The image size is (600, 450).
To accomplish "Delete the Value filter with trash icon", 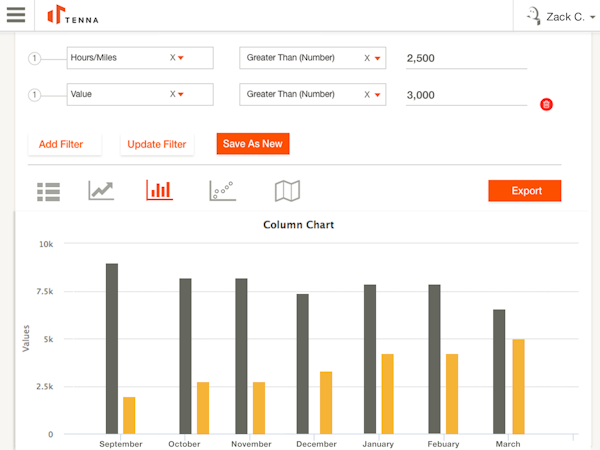I will pos(546,105).
